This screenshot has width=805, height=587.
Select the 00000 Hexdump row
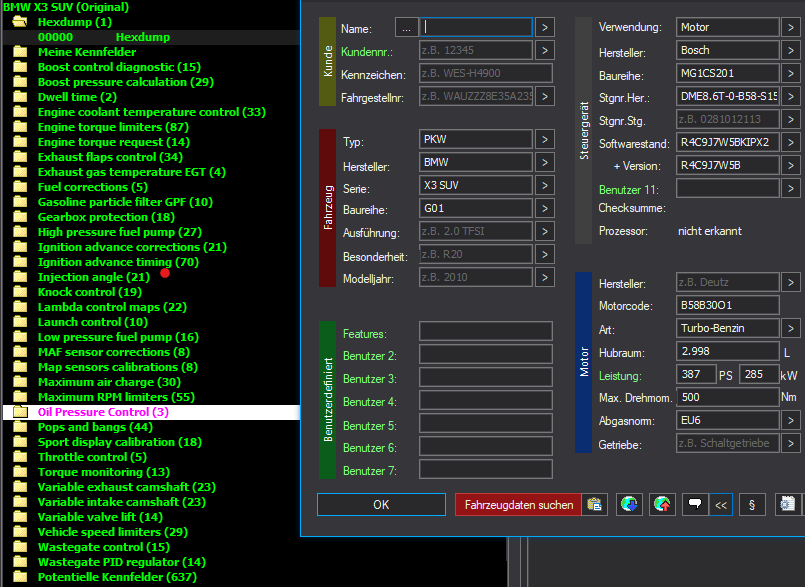151,37
